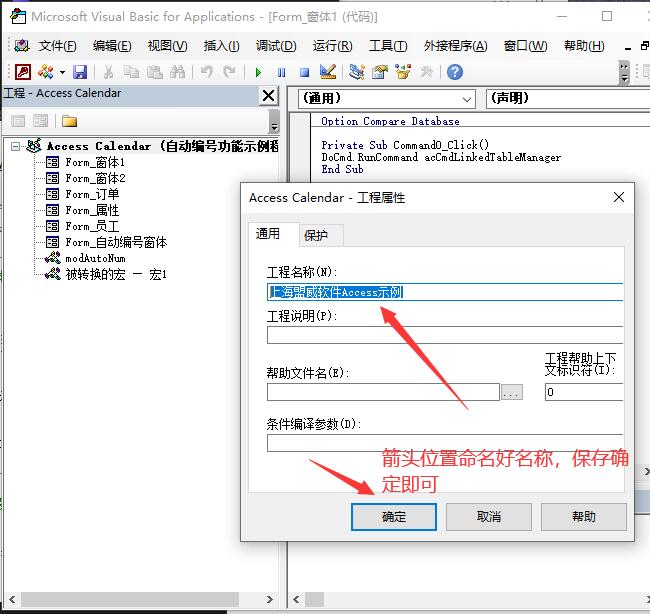This screenshot has width=650, height=614.
Task: Open the 插入(I) menu
Action: click(x=221, y=46)
